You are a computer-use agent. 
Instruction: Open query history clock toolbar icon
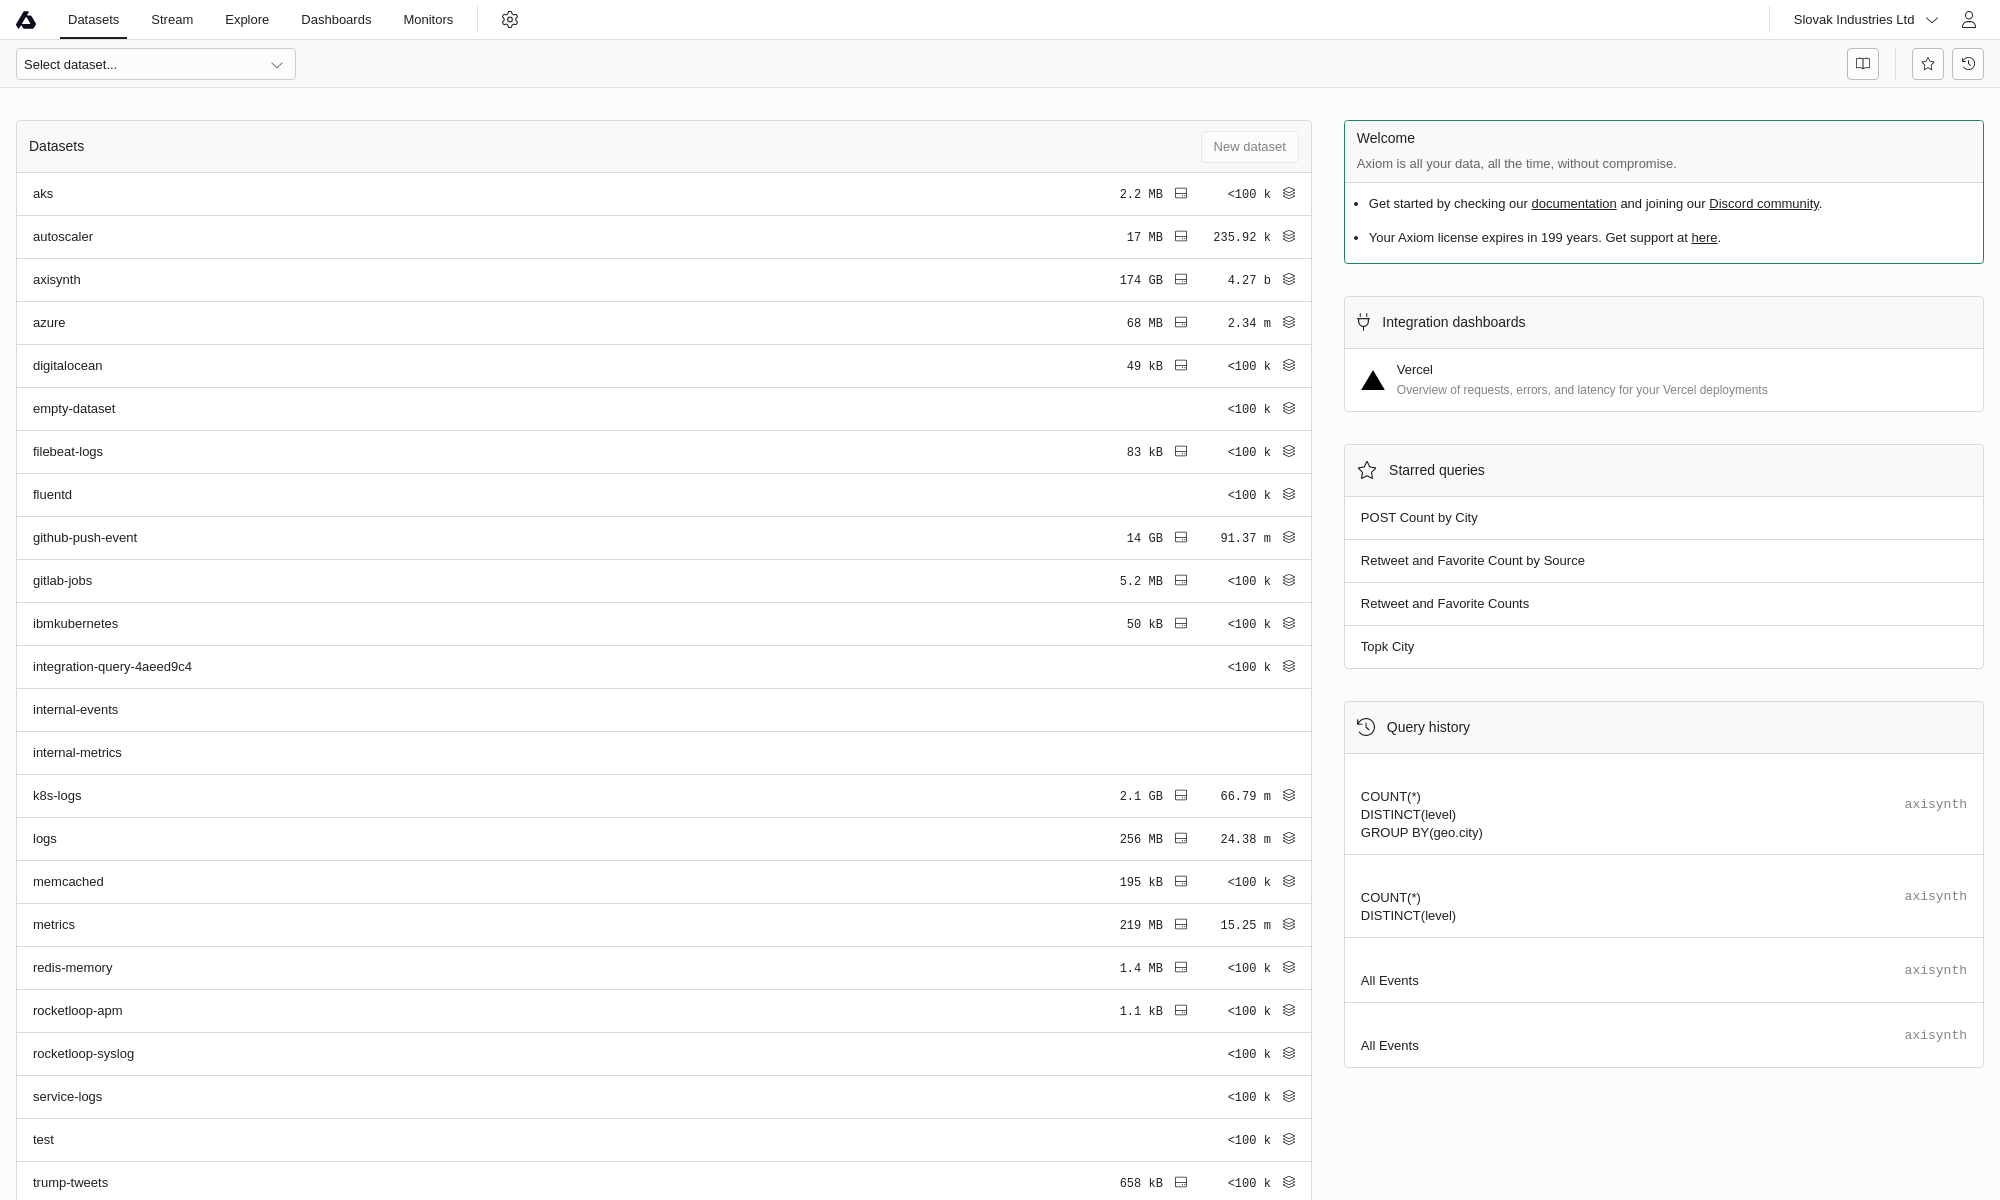pyautogui.click(x=1967, y=64)
